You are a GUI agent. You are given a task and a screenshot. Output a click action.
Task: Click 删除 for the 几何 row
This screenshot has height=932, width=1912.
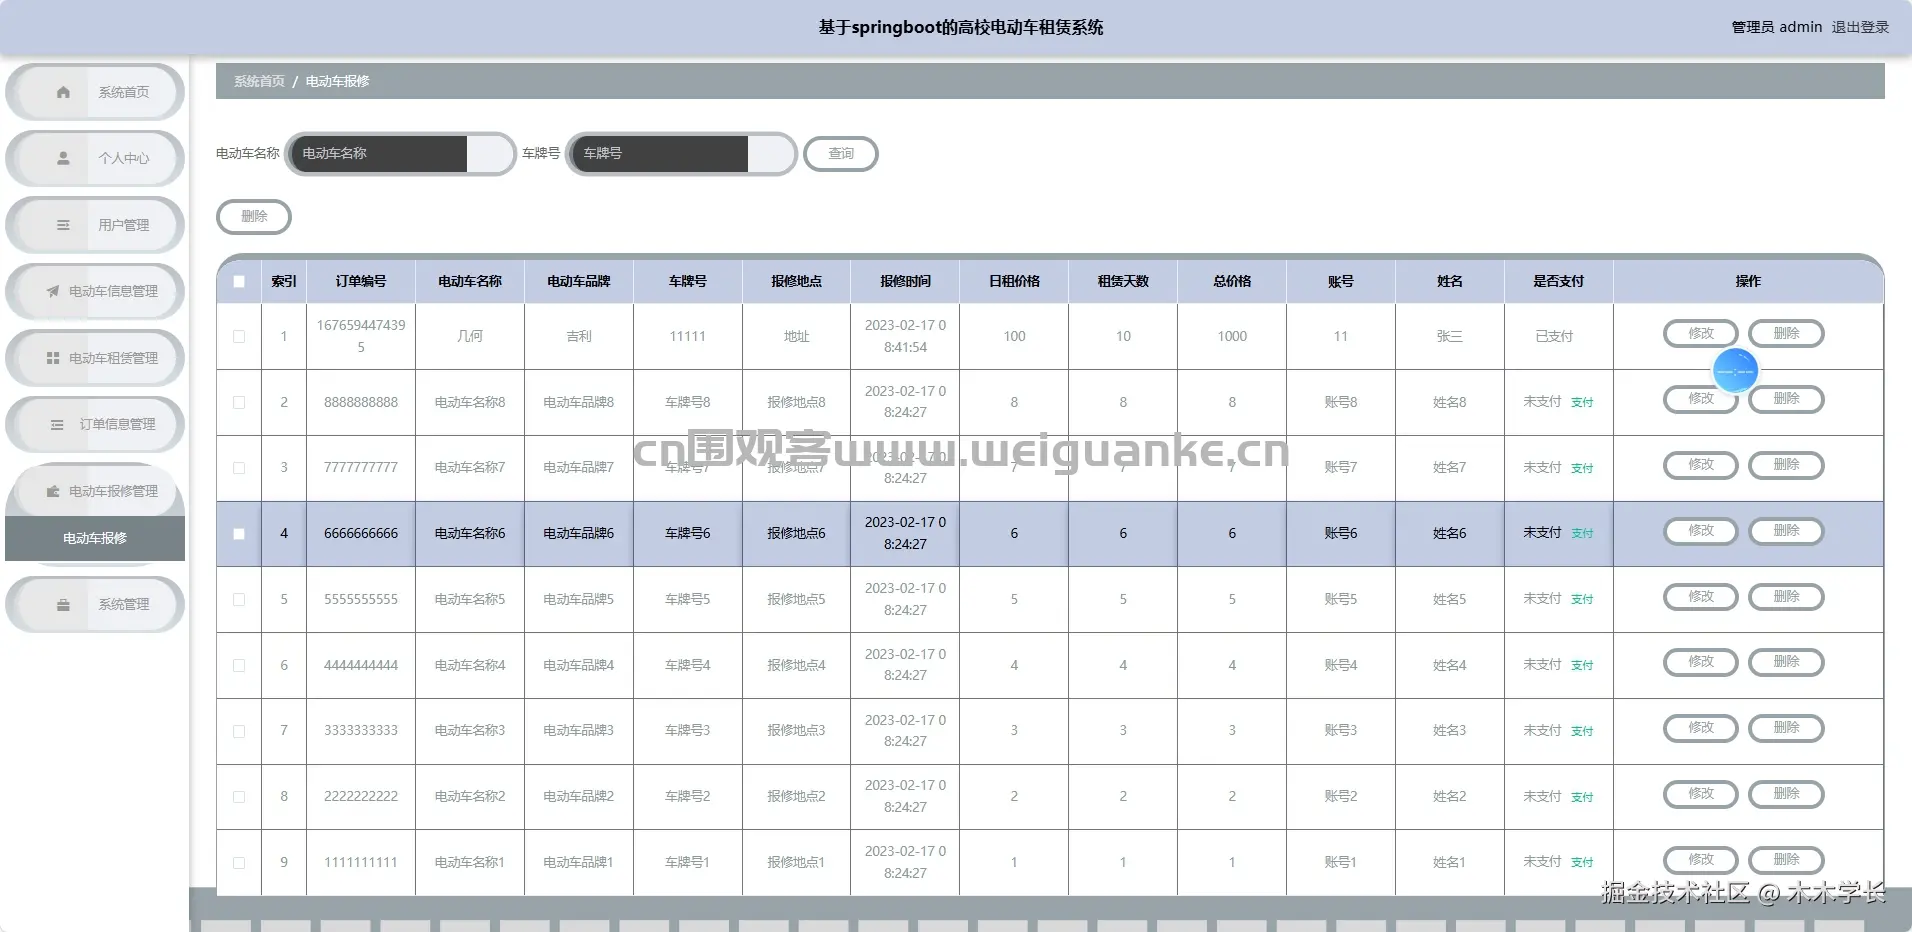[1786, 334]
